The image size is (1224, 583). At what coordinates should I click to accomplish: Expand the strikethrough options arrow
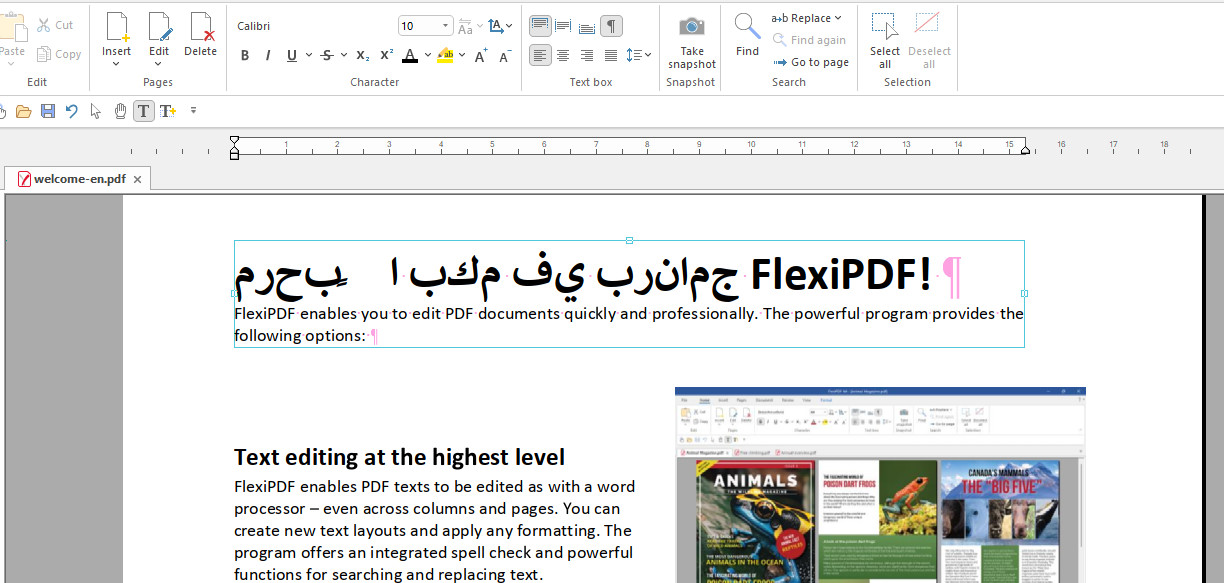(x=344, y=56)
